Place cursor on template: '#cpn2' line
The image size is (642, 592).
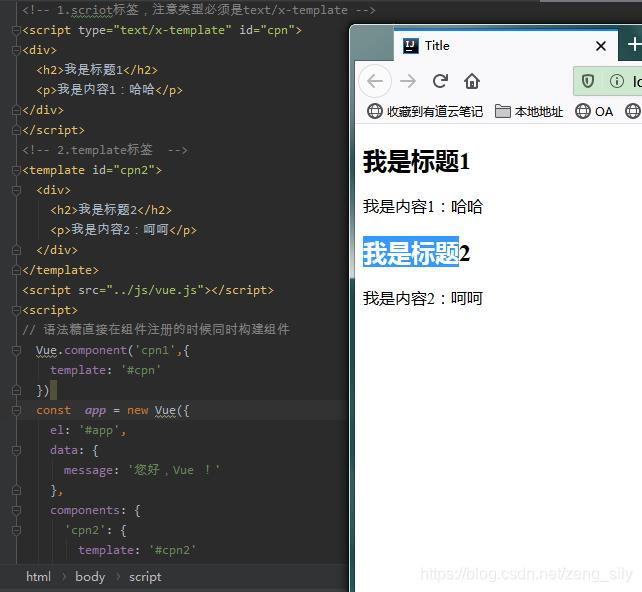click(x=137, y=550)
